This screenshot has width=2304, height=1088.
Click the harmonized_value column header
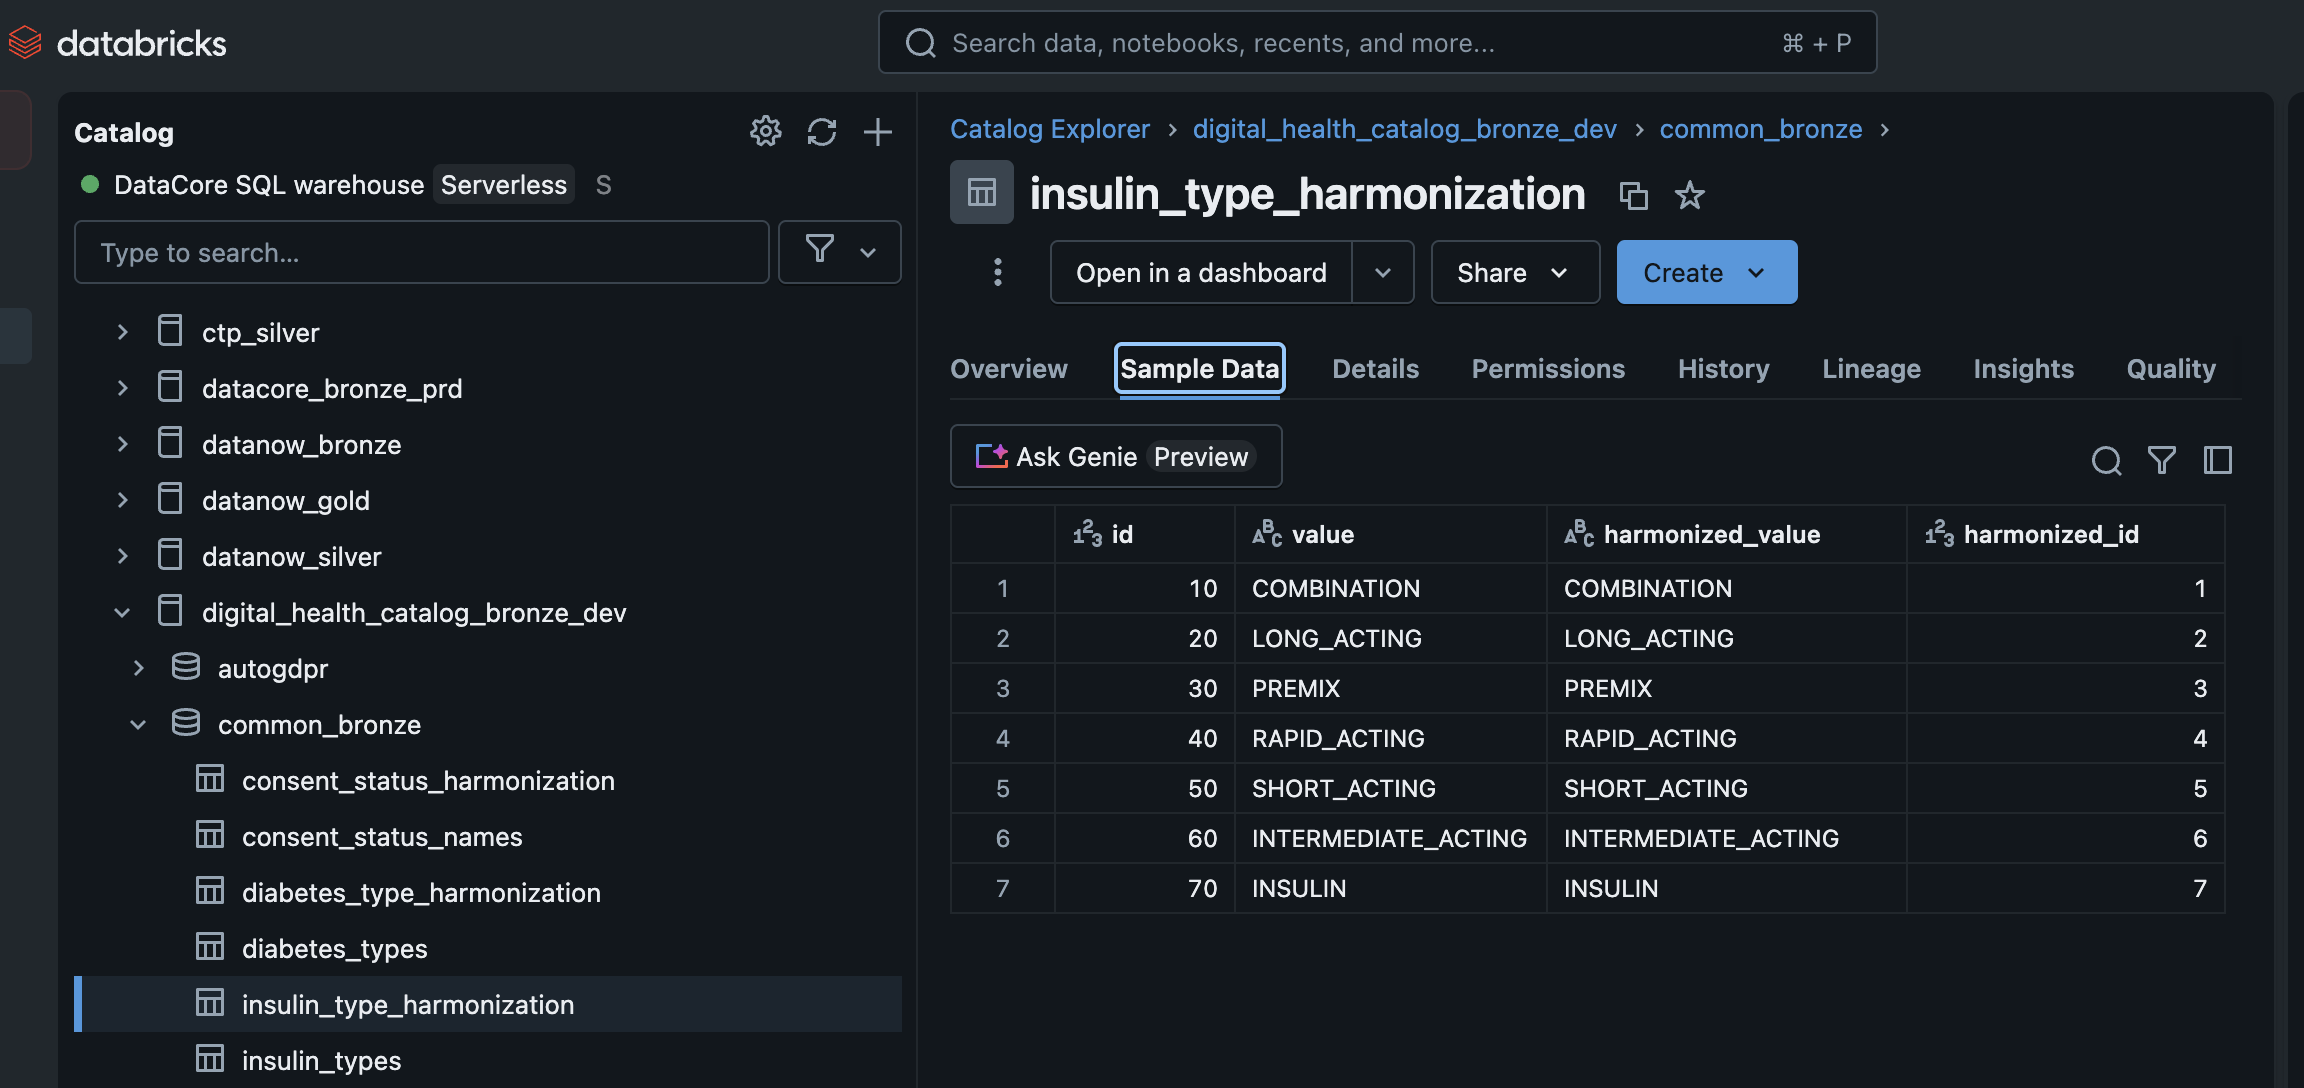pos(1726,534)
